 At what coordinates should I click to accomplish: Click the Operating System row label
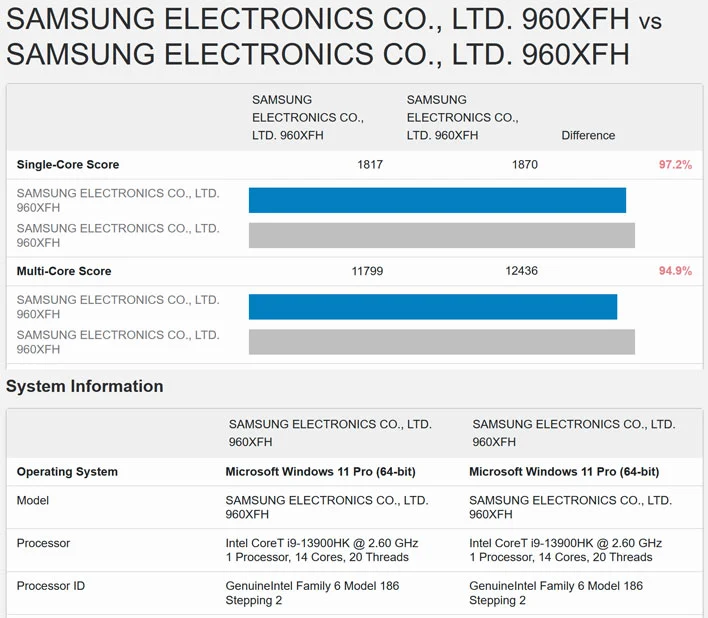coord(67,472)
